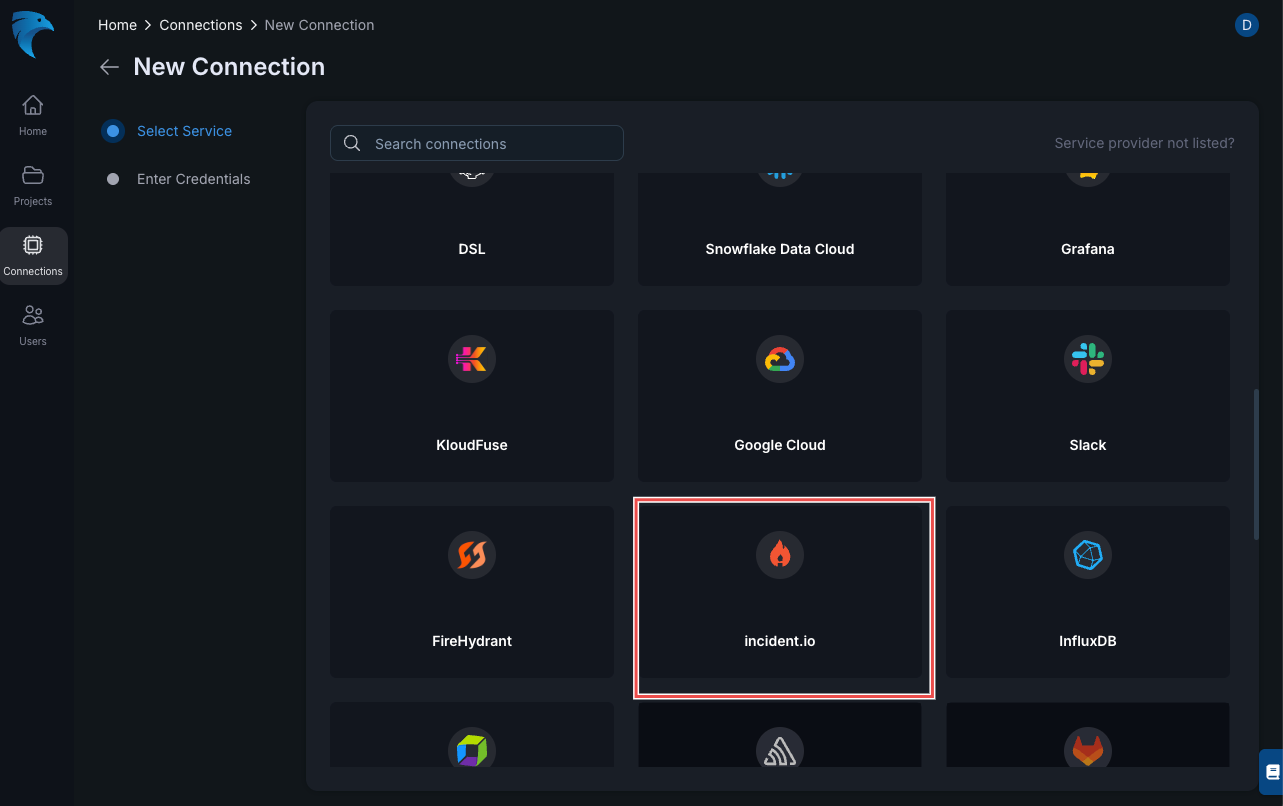Click the Enter Credentials step indicator

(x=112, y=178)
